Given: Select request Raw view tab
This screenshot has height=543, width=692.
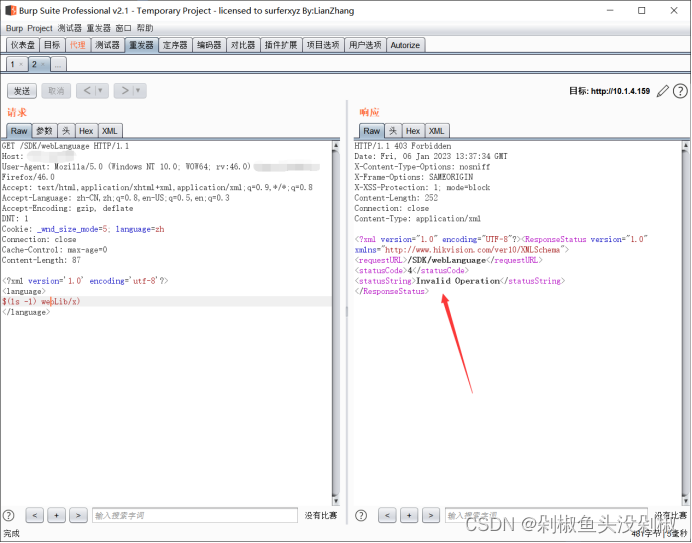Looking at the screenshot, I should tap(19, 131).
